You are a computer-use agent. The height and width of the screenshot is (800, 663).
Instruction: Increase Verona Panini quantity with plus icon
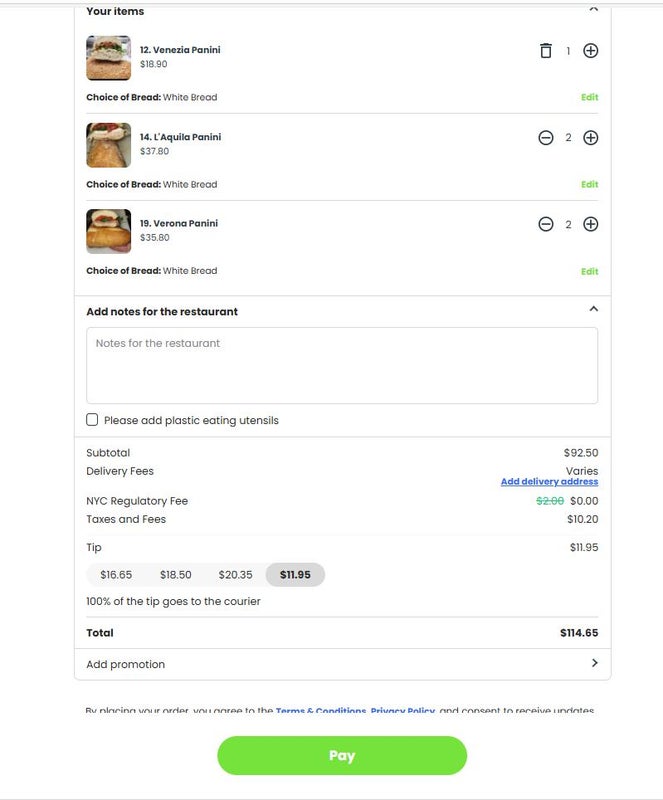(591, 224)
